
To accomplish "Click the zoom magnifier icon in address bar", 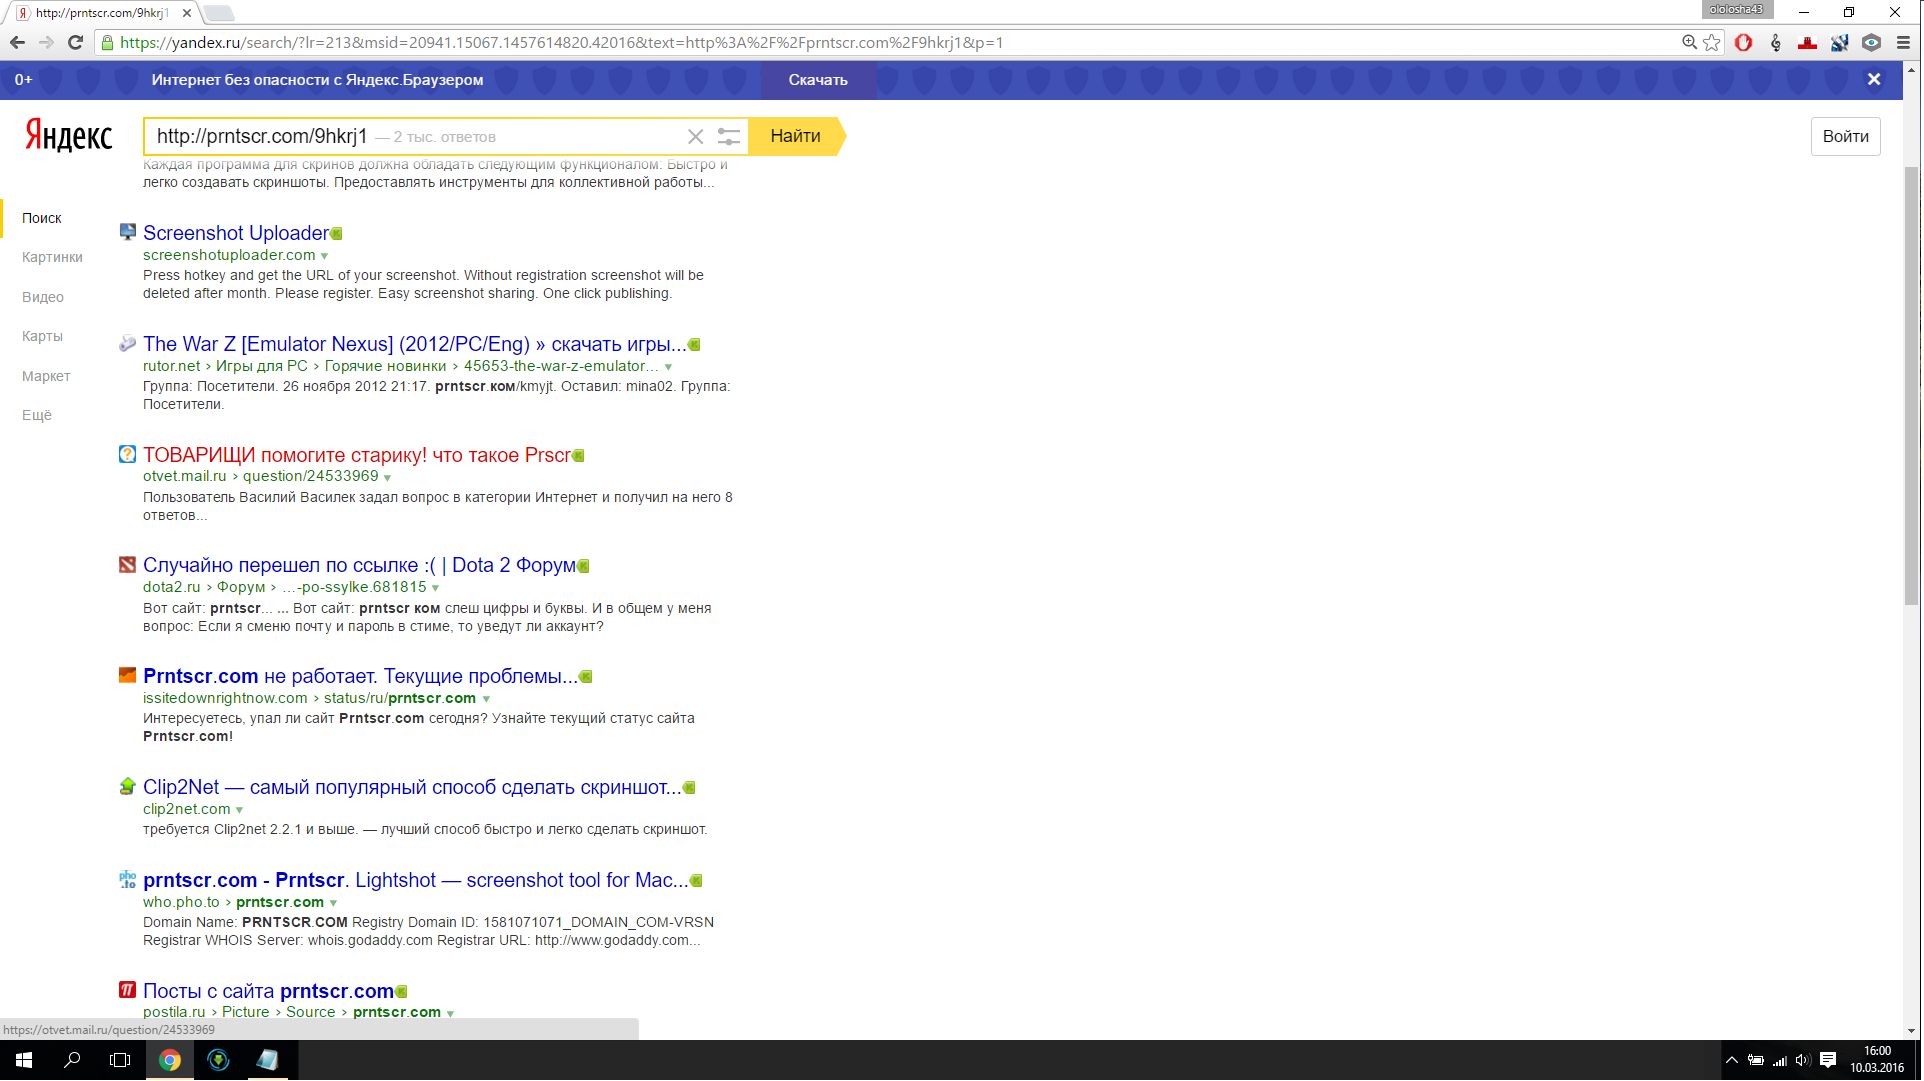I will point(1689,43).
